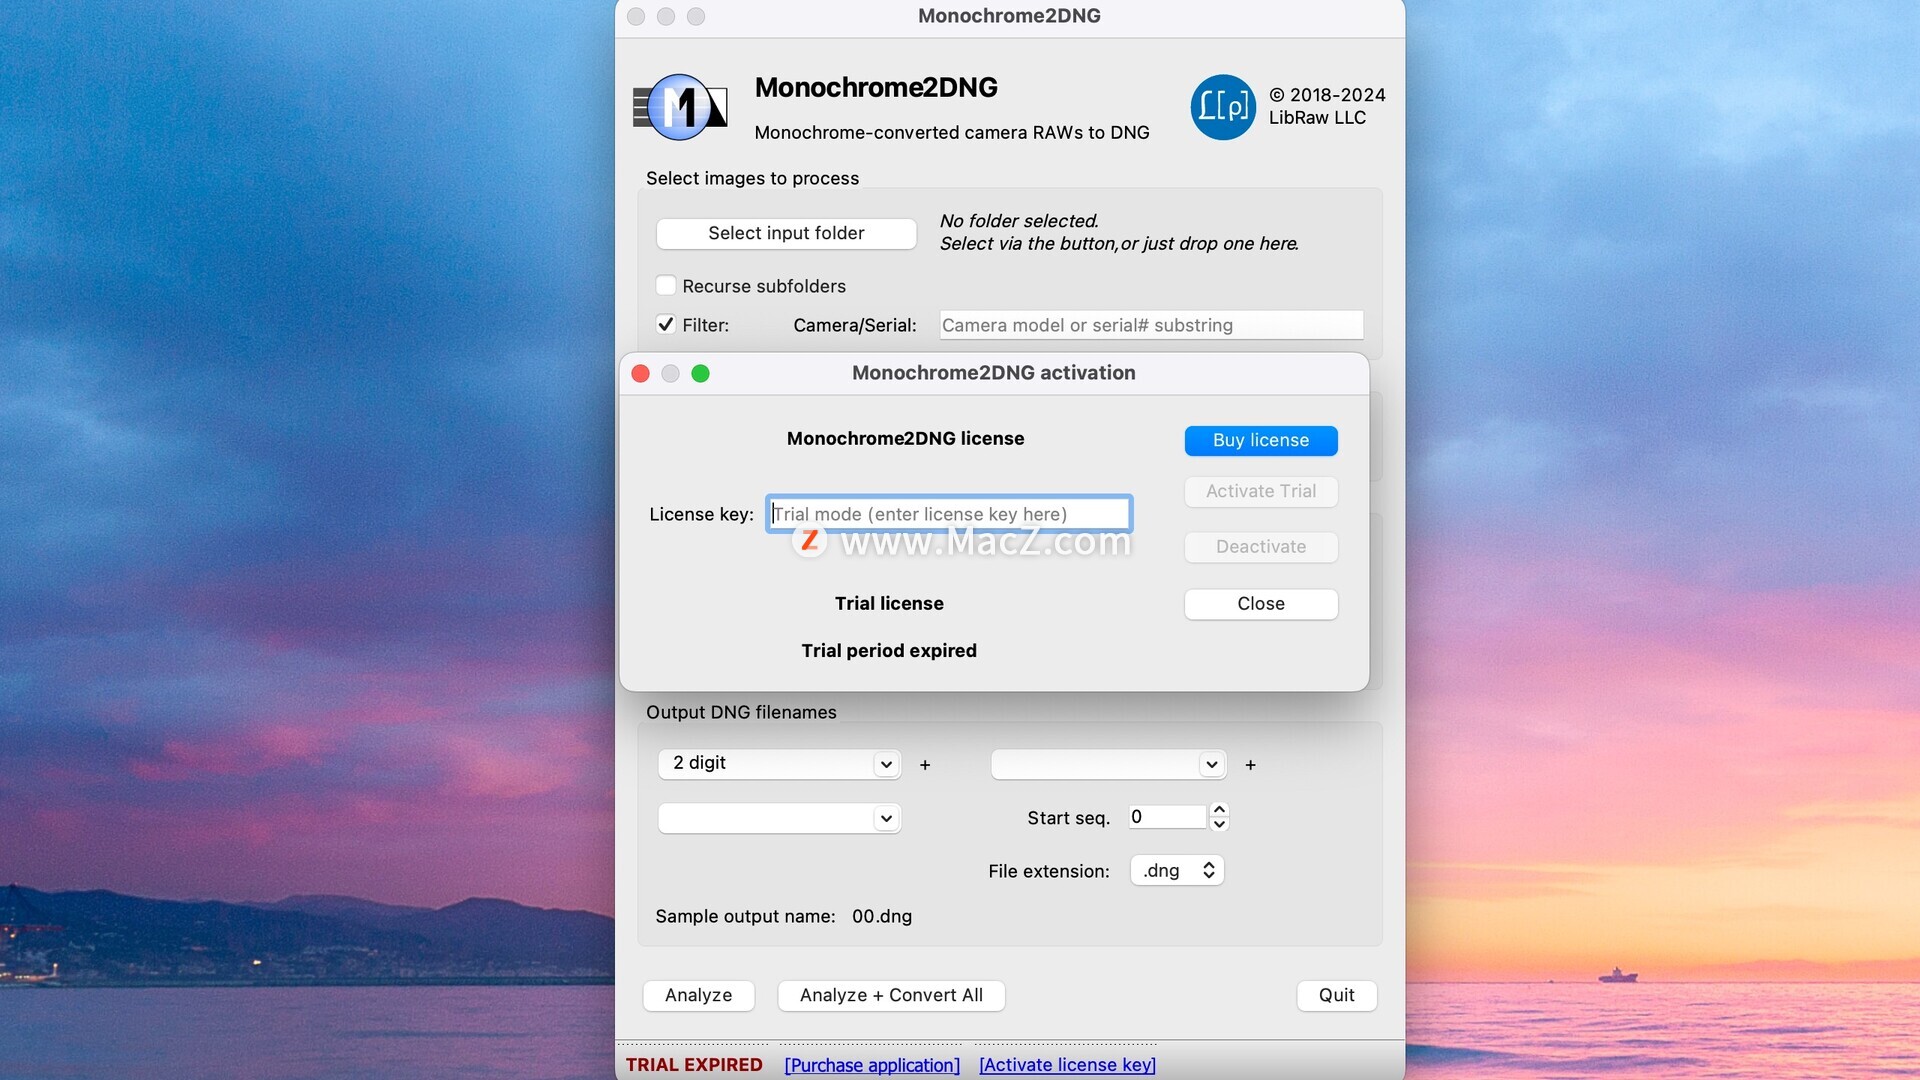This screenshot has height=1080, width=1920.
Task: Enable Recurse subfolders checkbox
Action: pos(666,286)
